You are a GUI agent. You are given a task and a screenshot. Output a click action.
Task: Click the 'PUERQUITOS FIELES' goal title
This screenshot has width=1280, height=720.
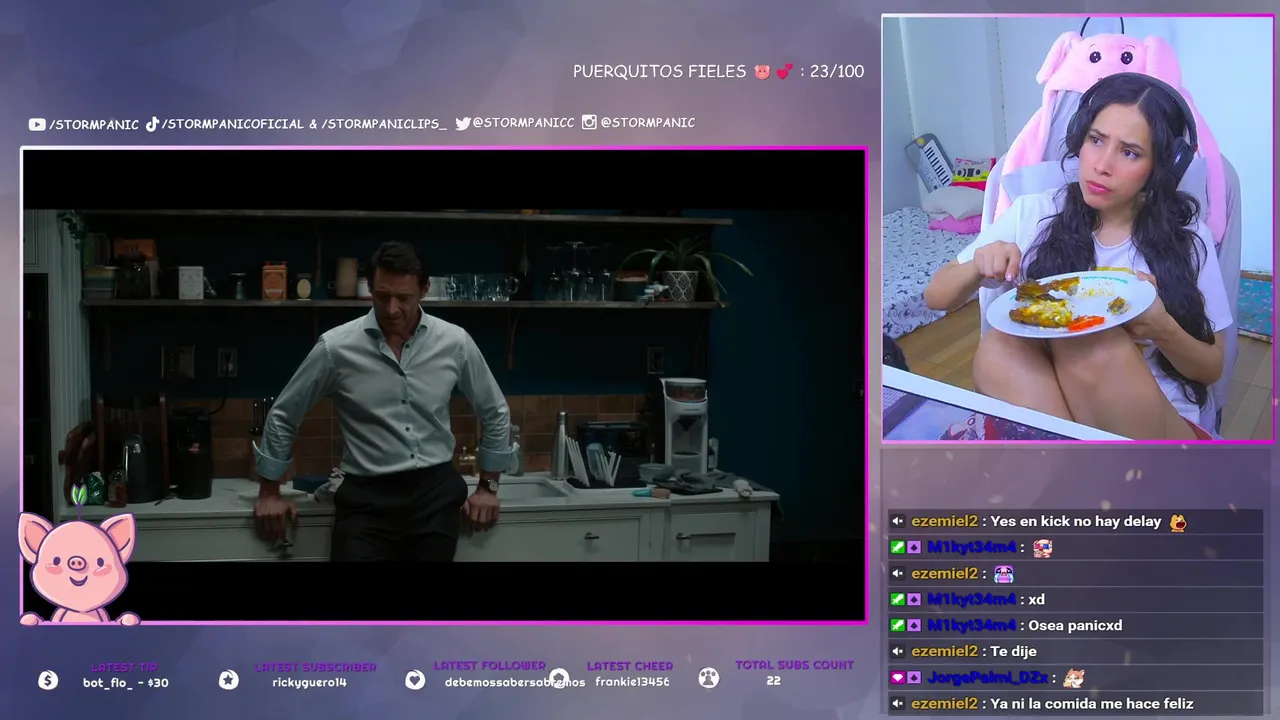659,72
